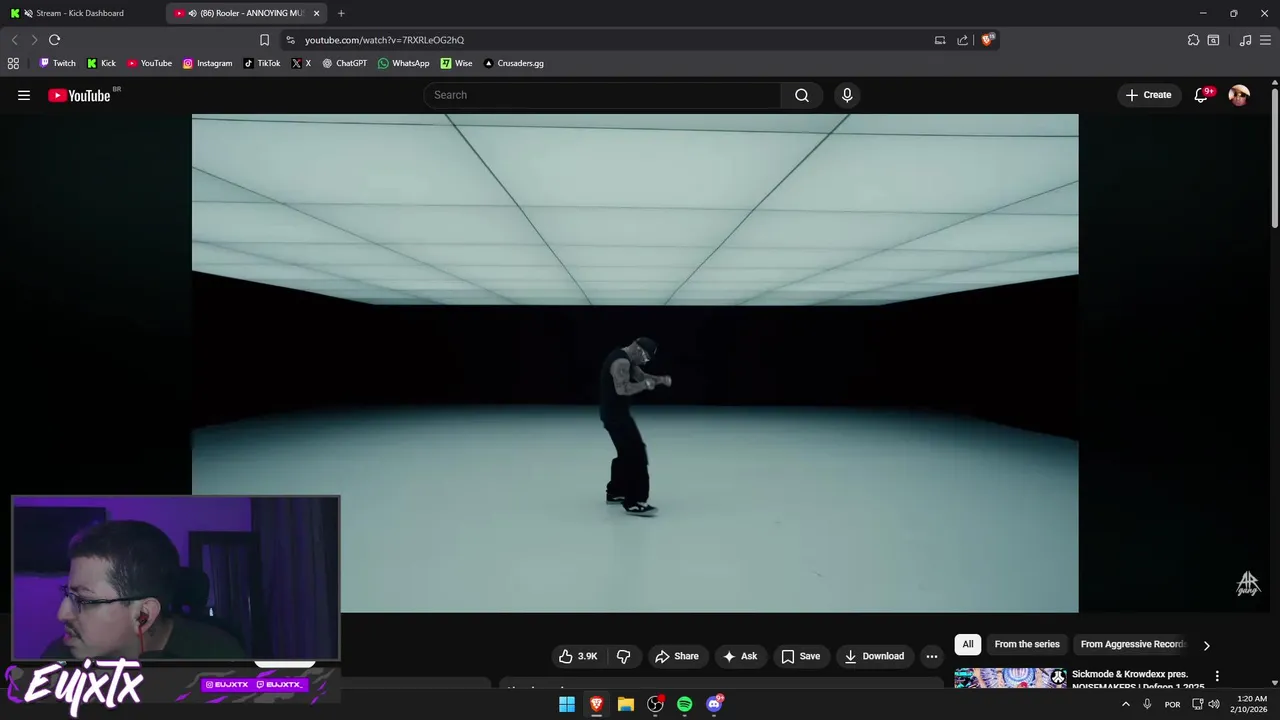Click the video player to pause
Image resolution: width=1280 pixels, height=720 pixels.
[635, 363]
